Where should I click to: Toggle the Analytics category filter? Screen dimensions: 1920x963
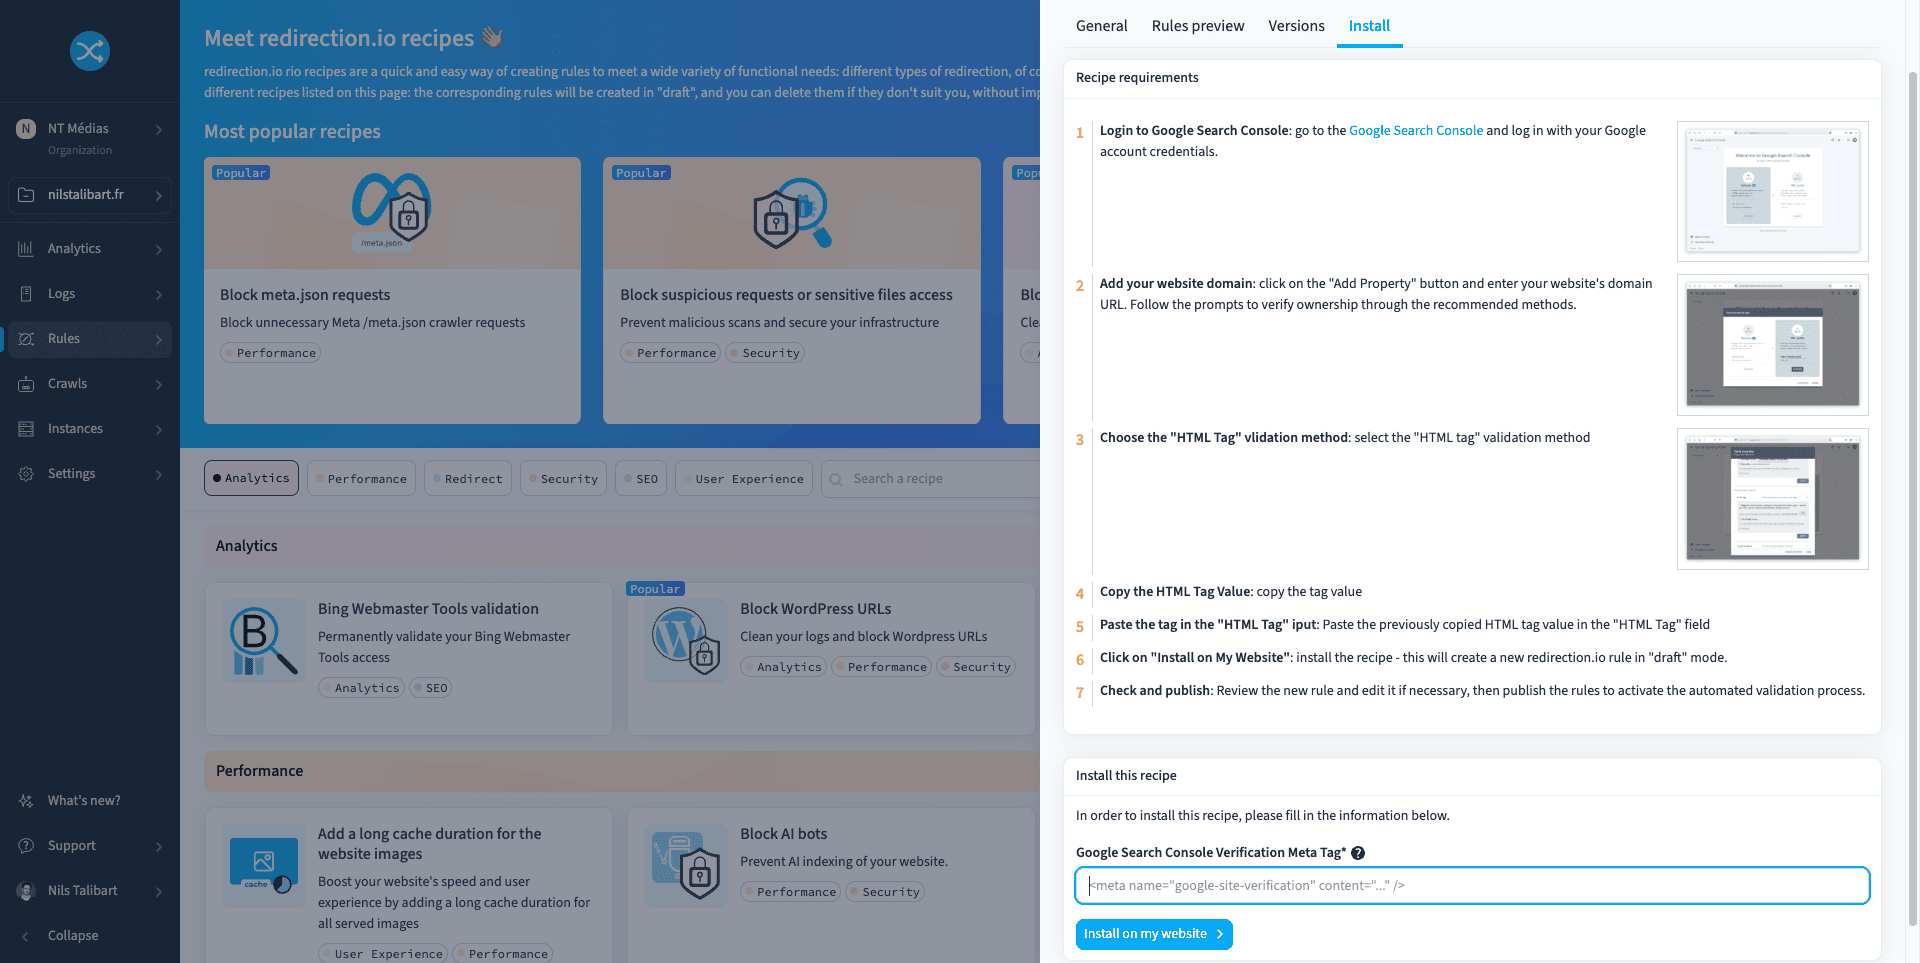251,479
